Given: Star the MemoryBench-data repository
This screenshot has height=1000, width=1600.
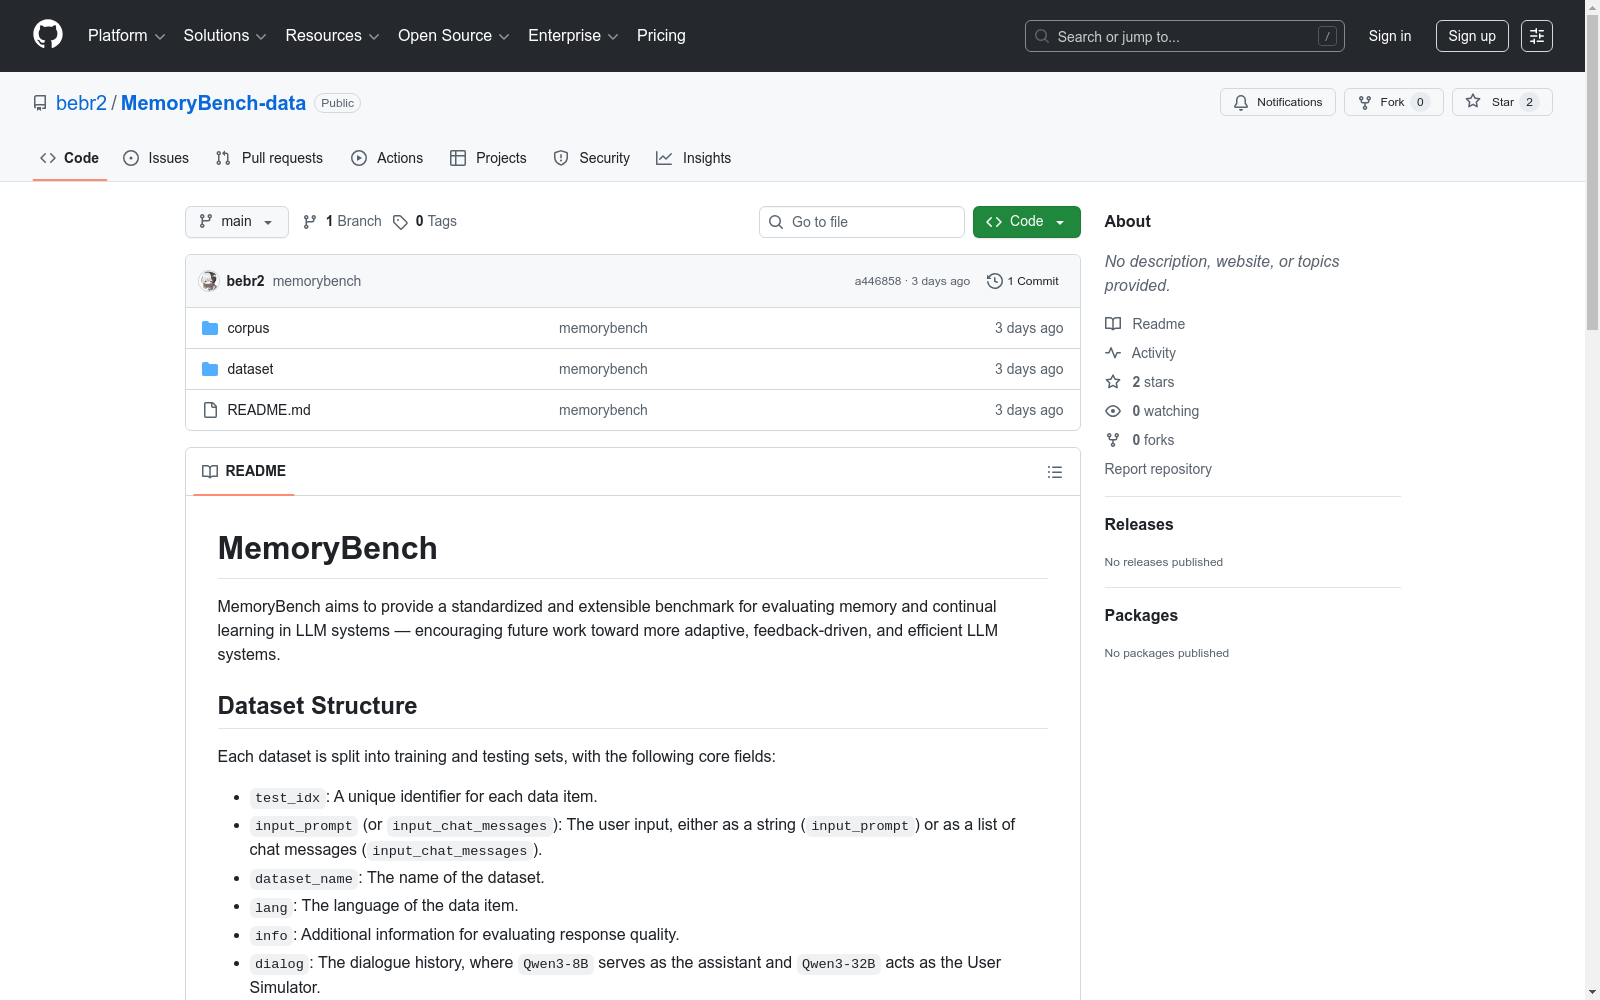Looking at the screenshot, I should click(1501, 102).
